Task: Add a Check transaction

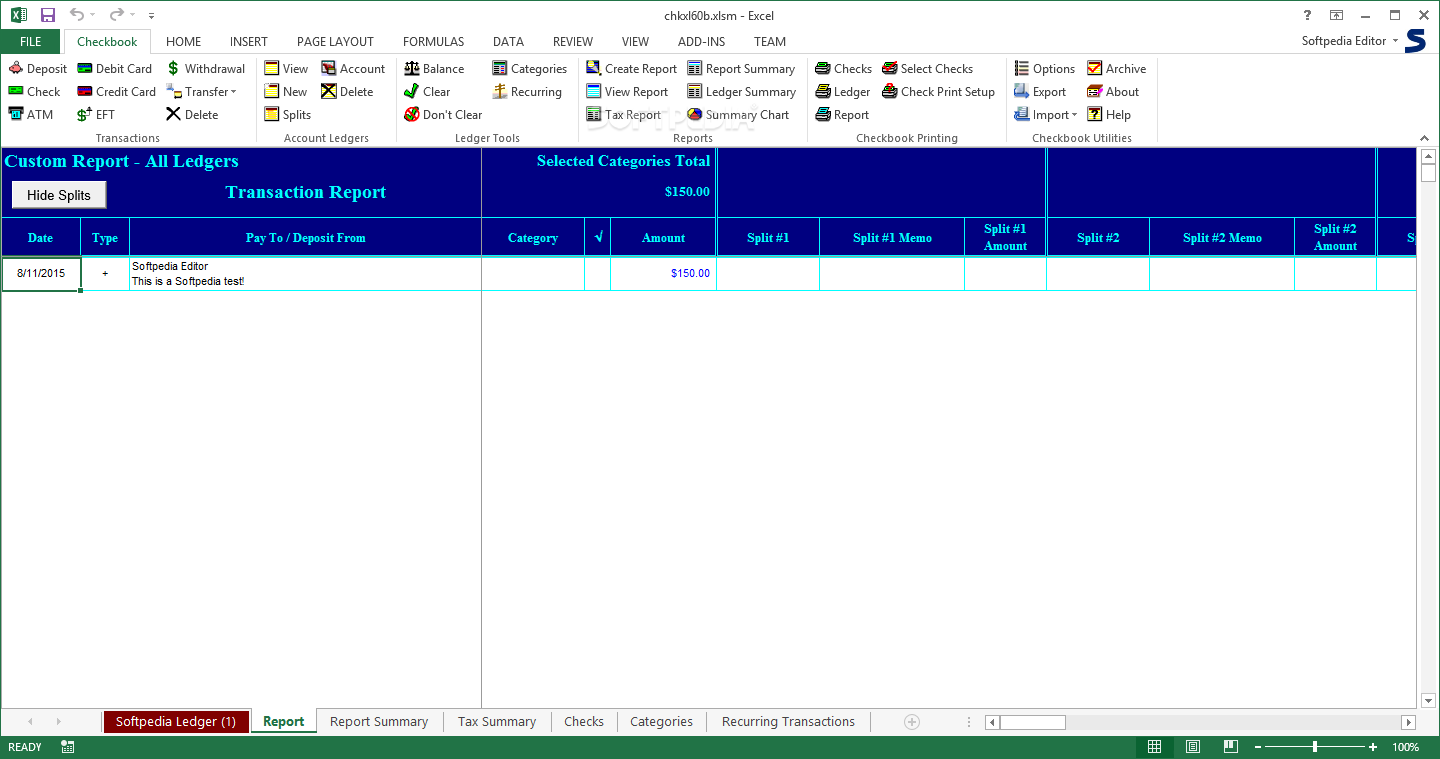Action: (x=35, y=92)
